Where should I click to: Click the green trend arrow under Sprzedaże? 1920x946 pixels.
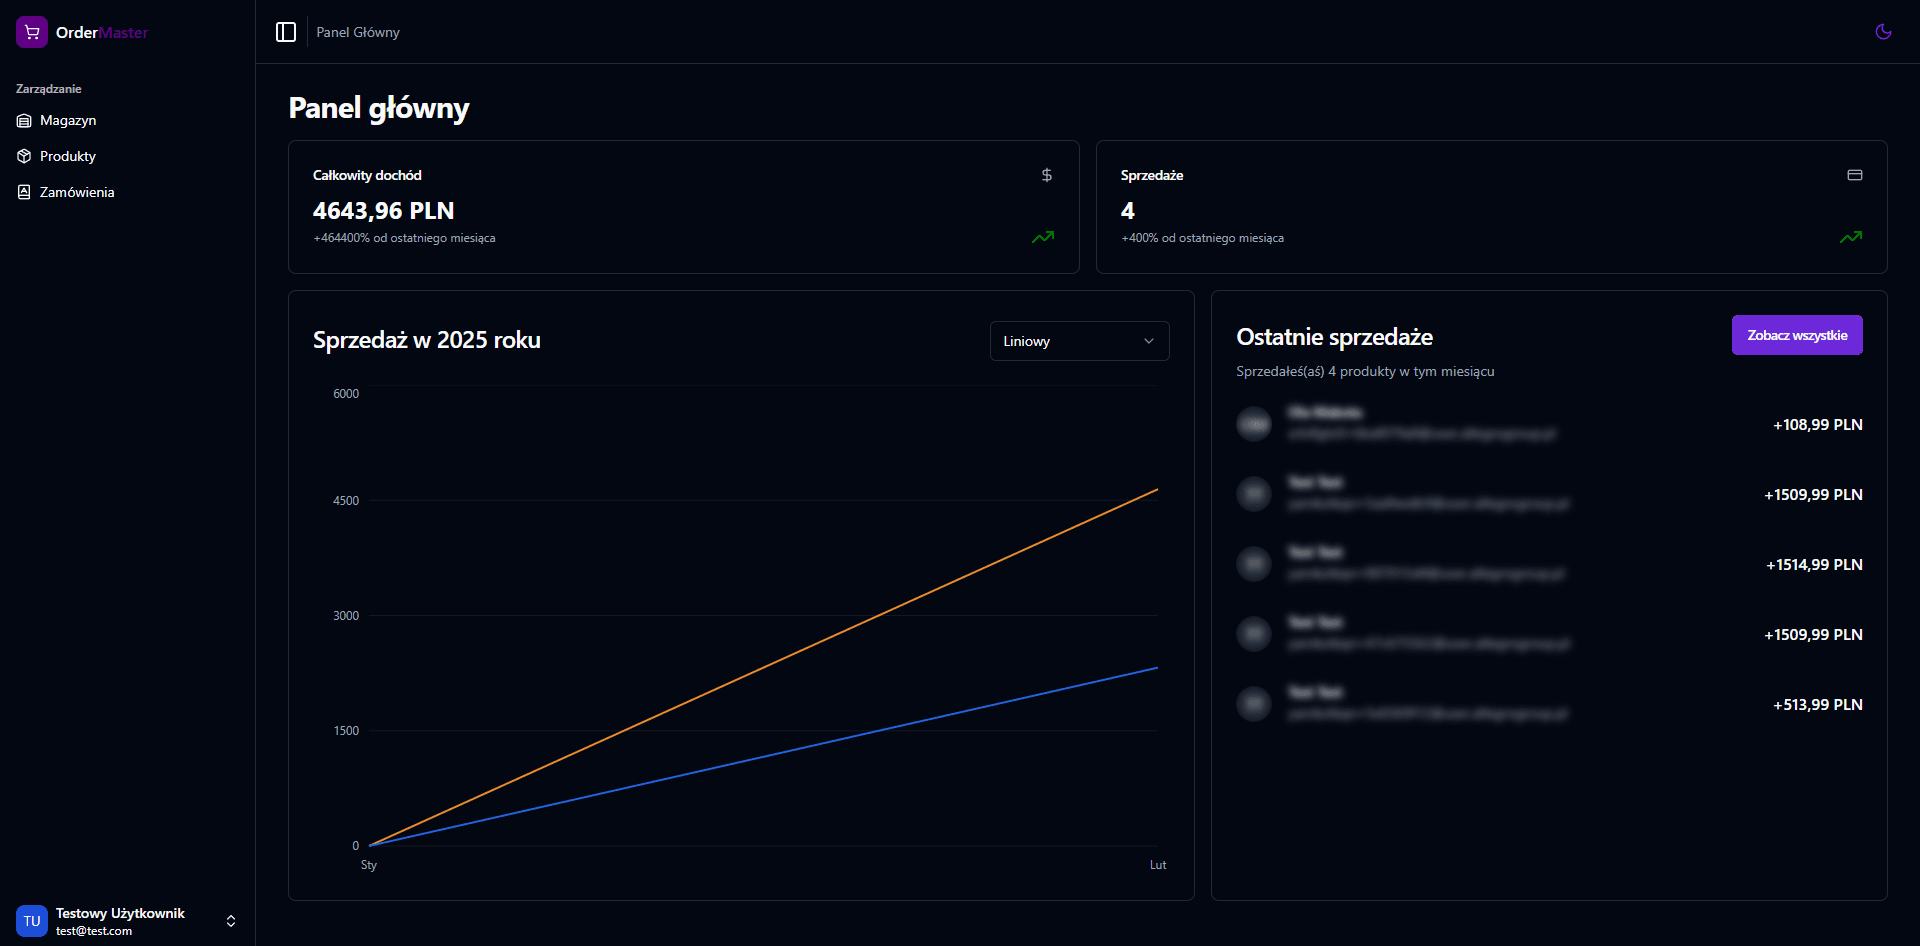coord(1850,237)
